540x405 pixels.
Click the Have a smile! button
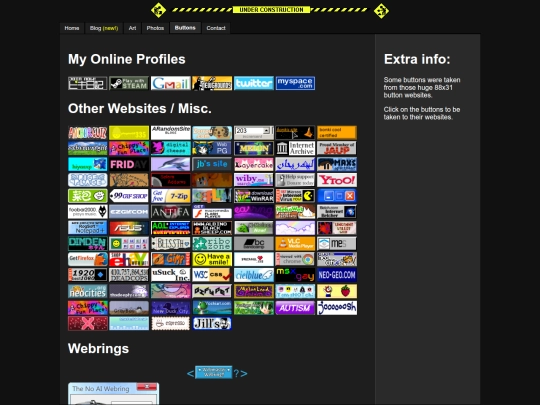(x=212, y=259)
